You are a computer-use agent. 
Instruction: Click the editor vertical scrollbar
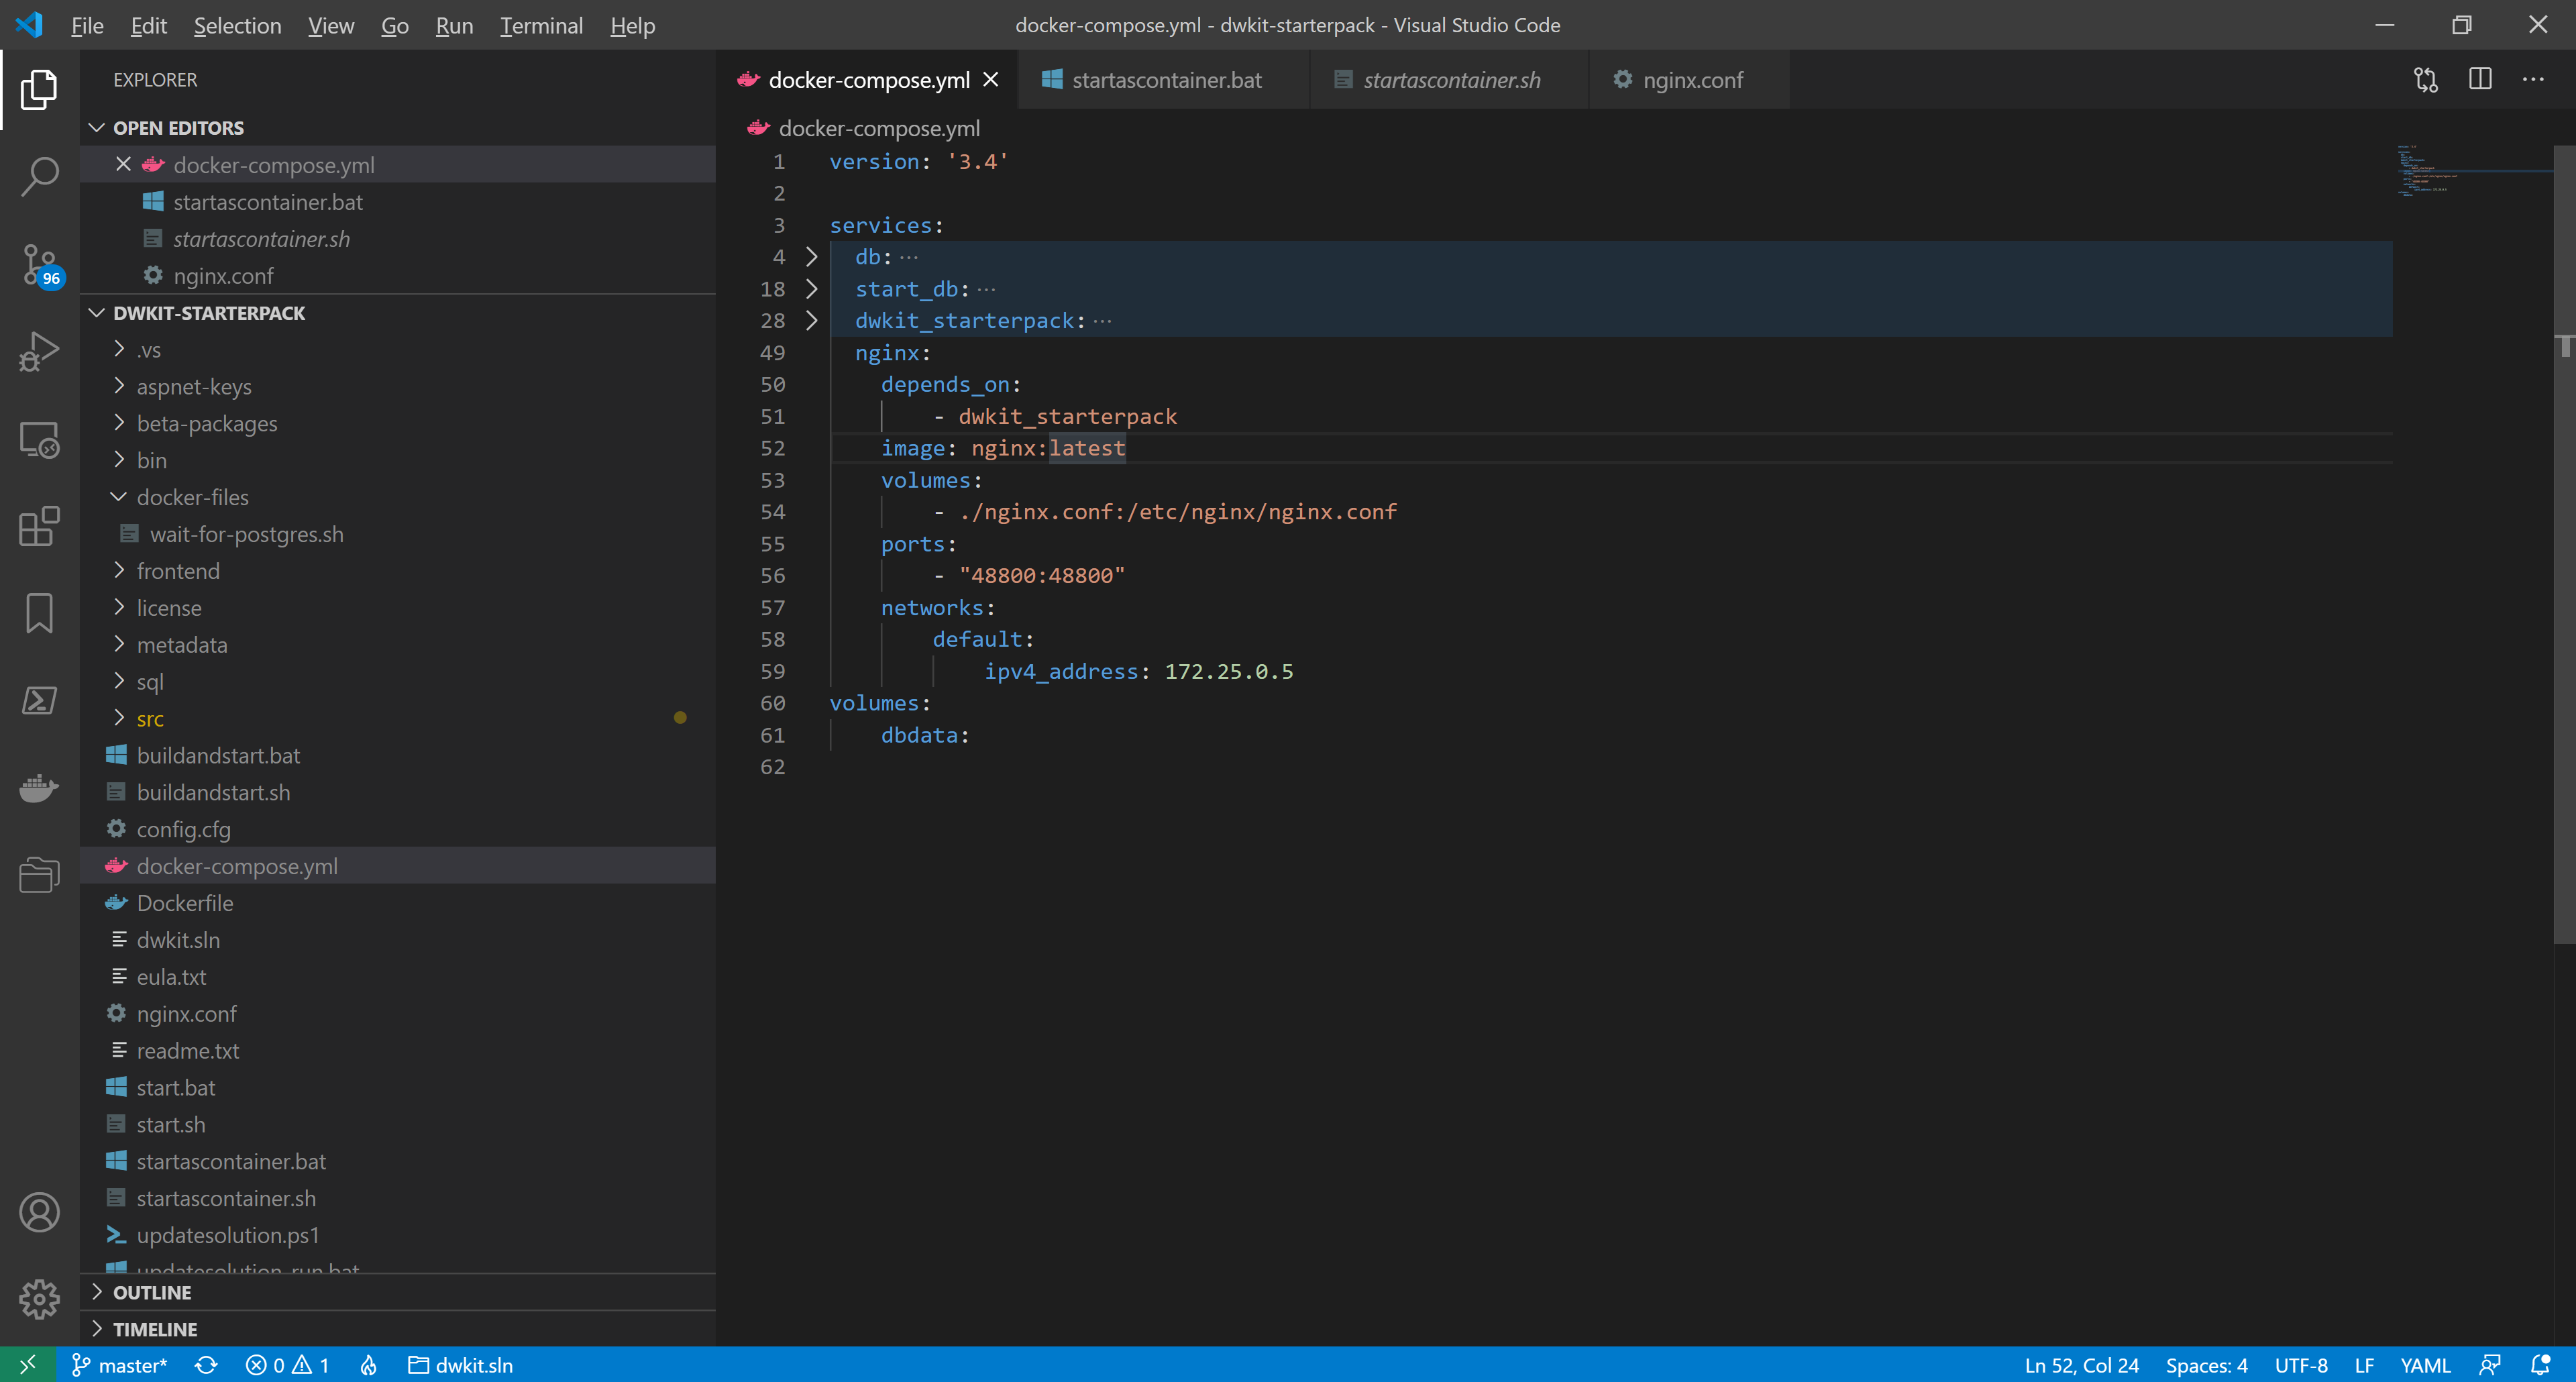pos(2564,545)
